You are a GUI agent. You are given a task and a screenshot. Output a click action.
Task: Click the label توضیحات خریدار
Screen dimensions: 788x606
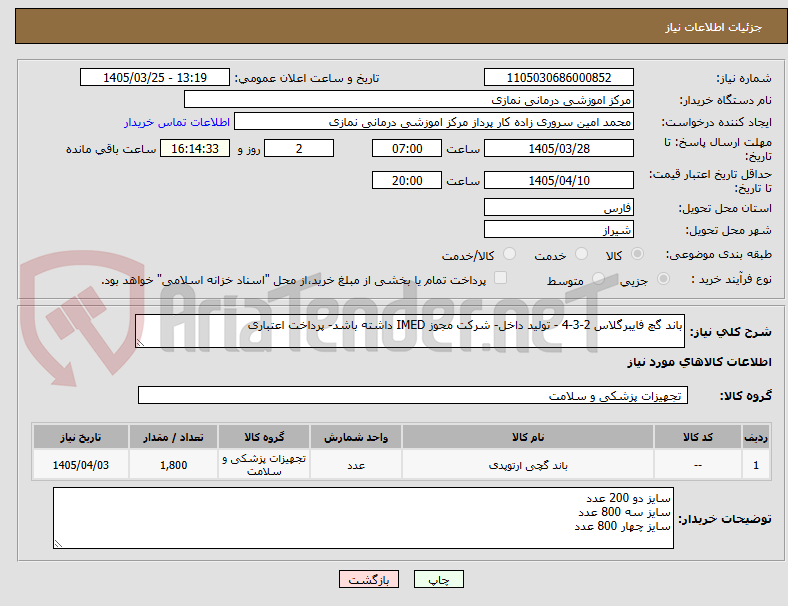[x=725, y=519]
